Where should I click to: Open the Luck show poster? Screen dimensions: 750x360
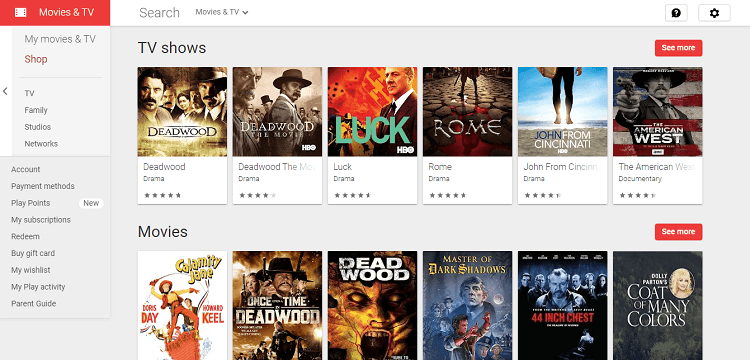pos(372,111)
